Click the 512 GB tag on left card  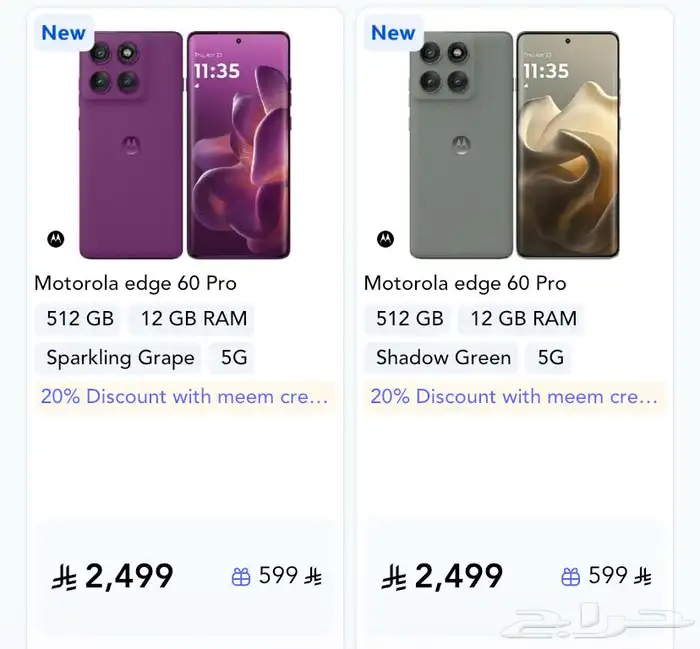click(80, 319)
